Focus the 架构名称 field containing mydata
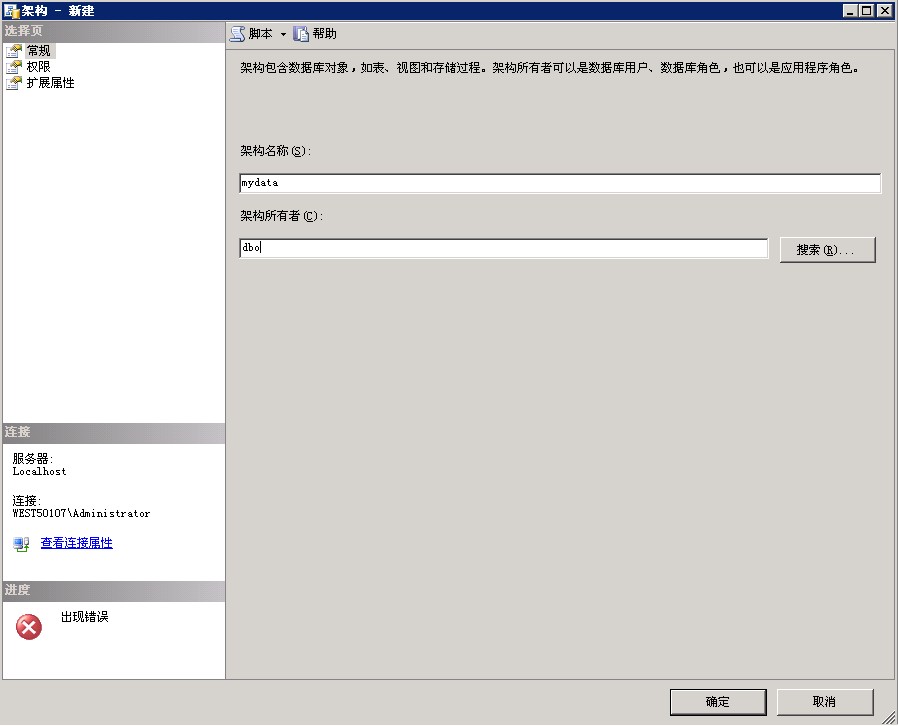This screenshot has height=726, width=898. click(x=560, y=183)
